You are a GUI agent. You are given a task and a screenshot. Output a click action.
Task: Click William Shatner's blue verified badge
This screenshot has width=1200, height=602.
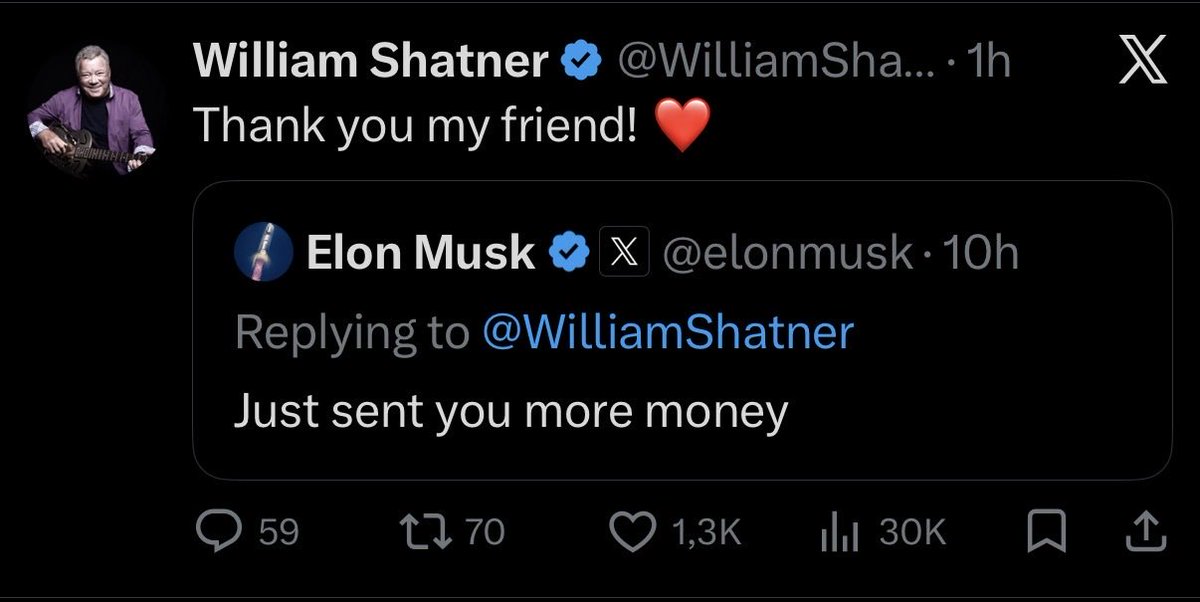(x=582, y=64)
